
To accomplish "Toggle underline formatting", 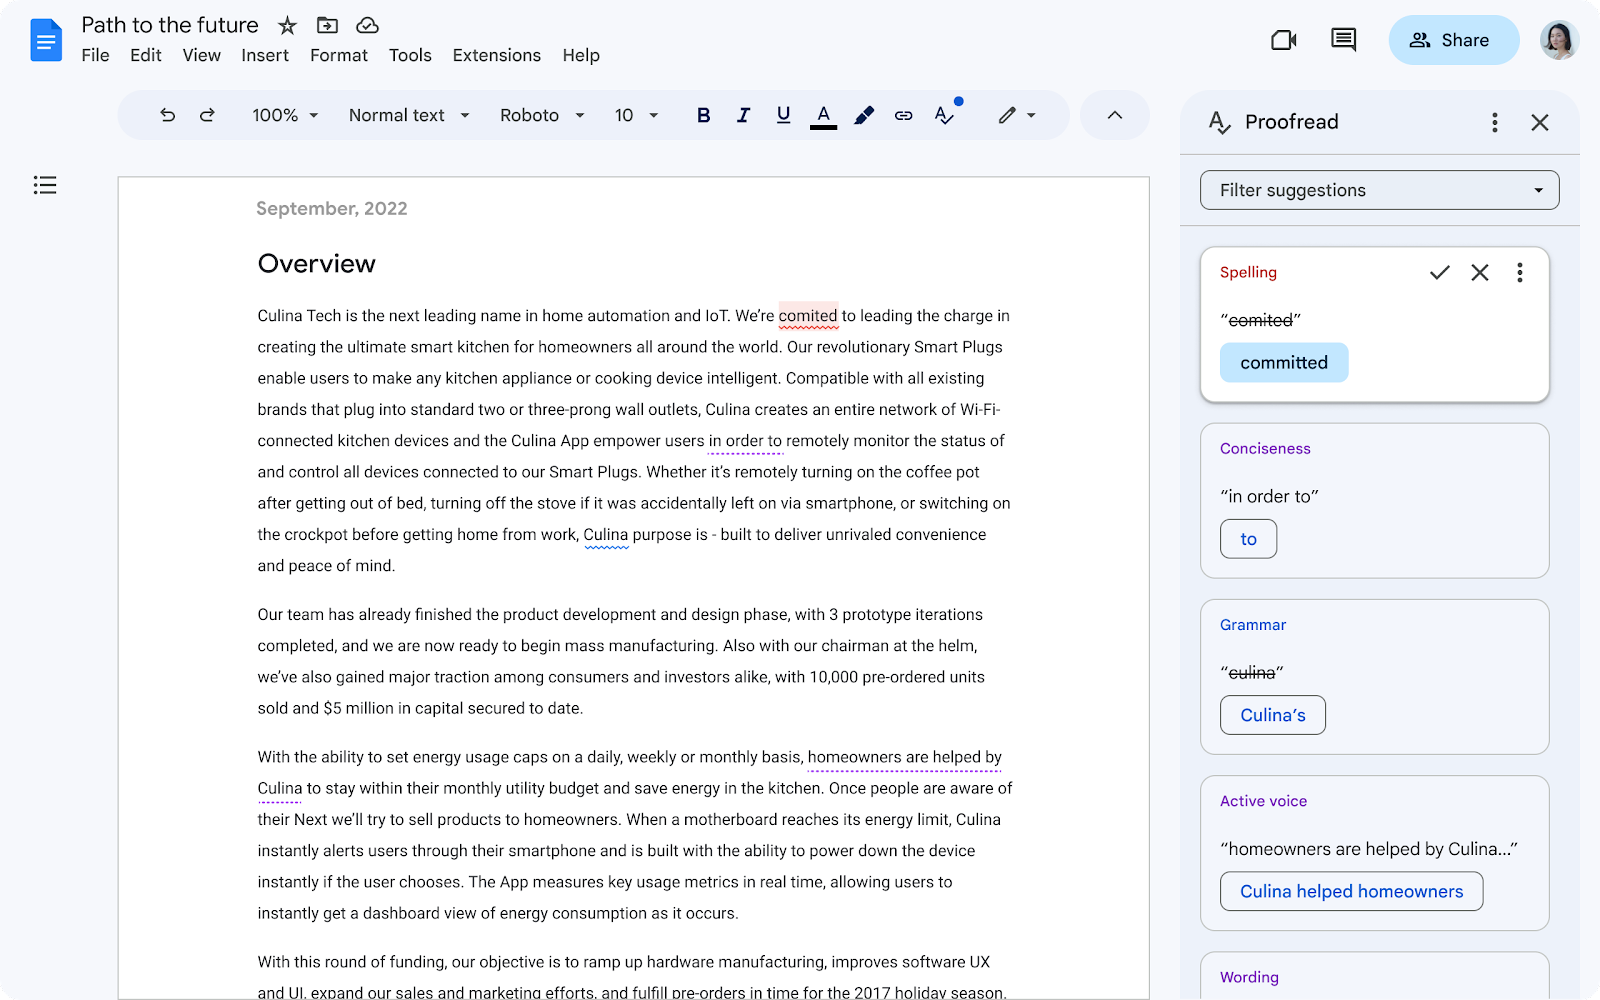I will [783, 115].
